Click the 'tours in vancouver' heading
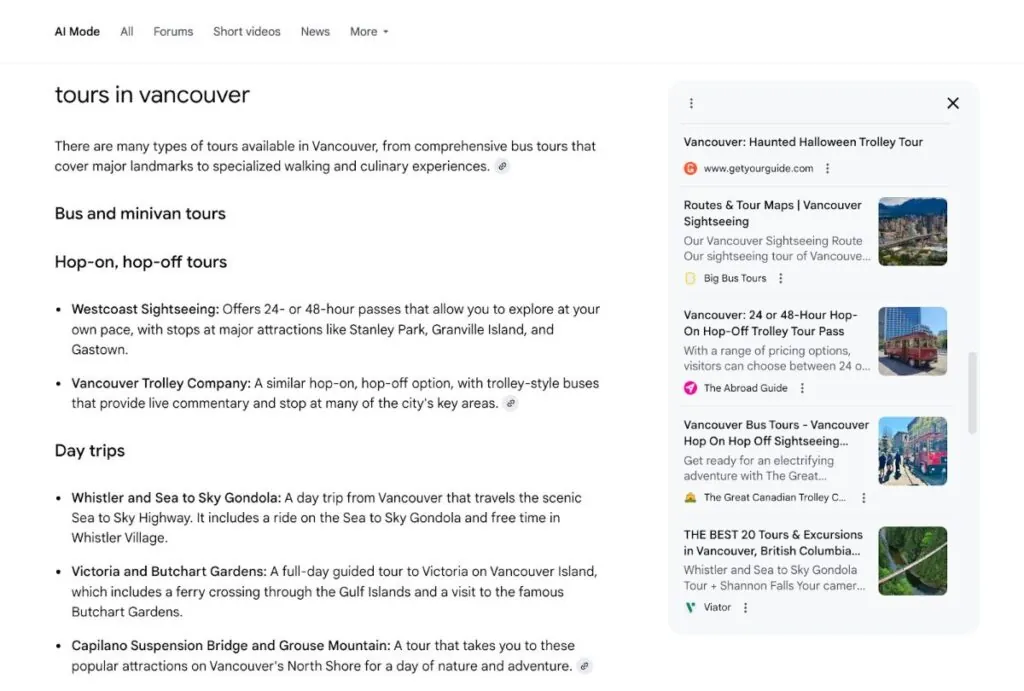1024x691 pixels. pos(152,95)
